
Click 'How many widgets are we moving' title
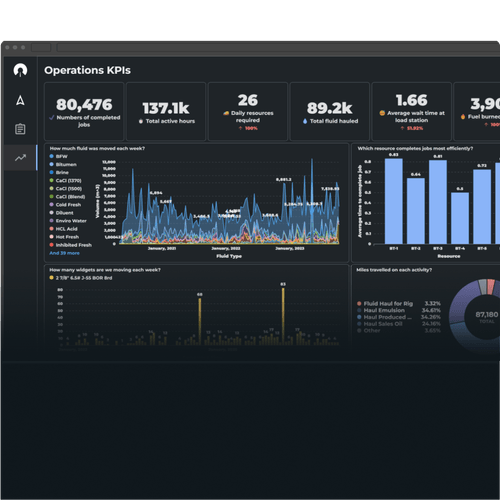(105, 270)
